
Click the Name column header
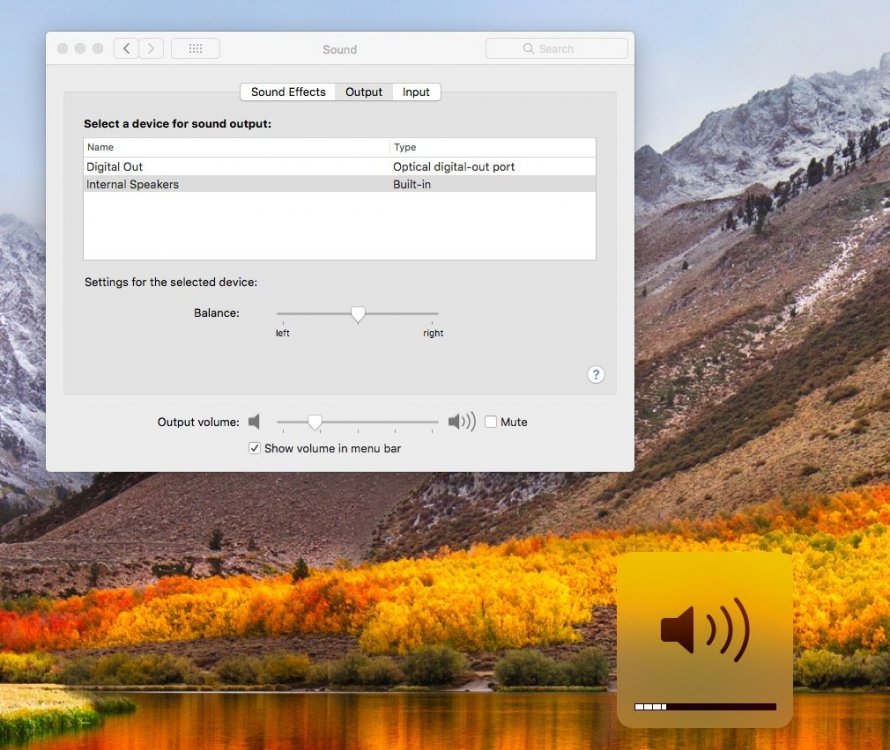(237, 147)
